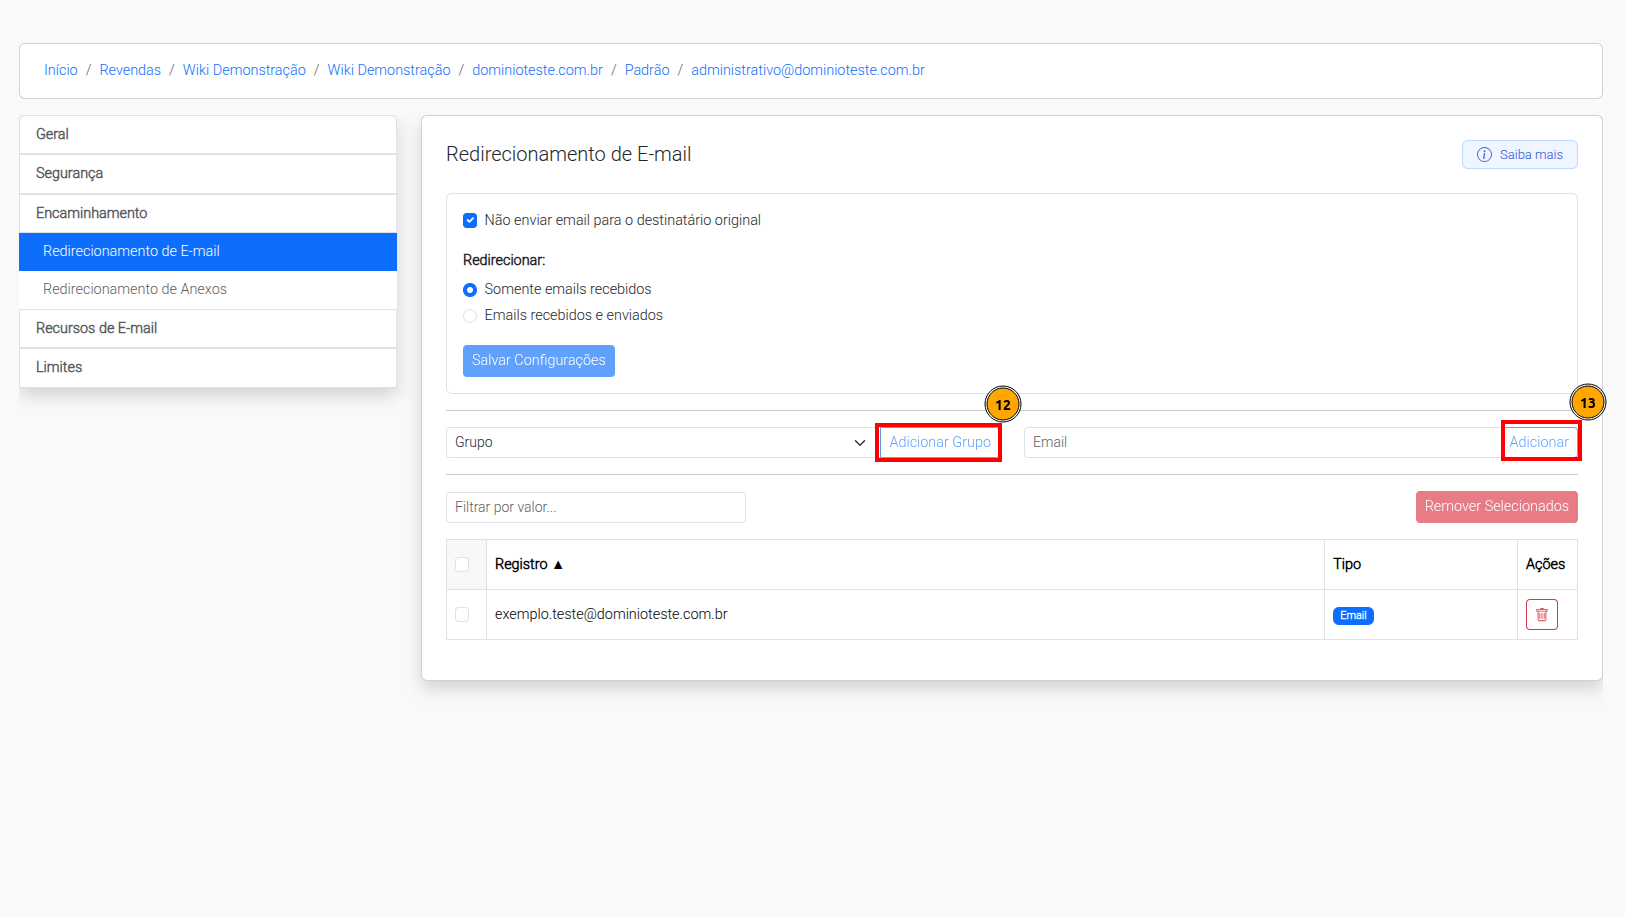
Task: Open dominioteste.com.br breadcrumb link
Action: point(537,70)
